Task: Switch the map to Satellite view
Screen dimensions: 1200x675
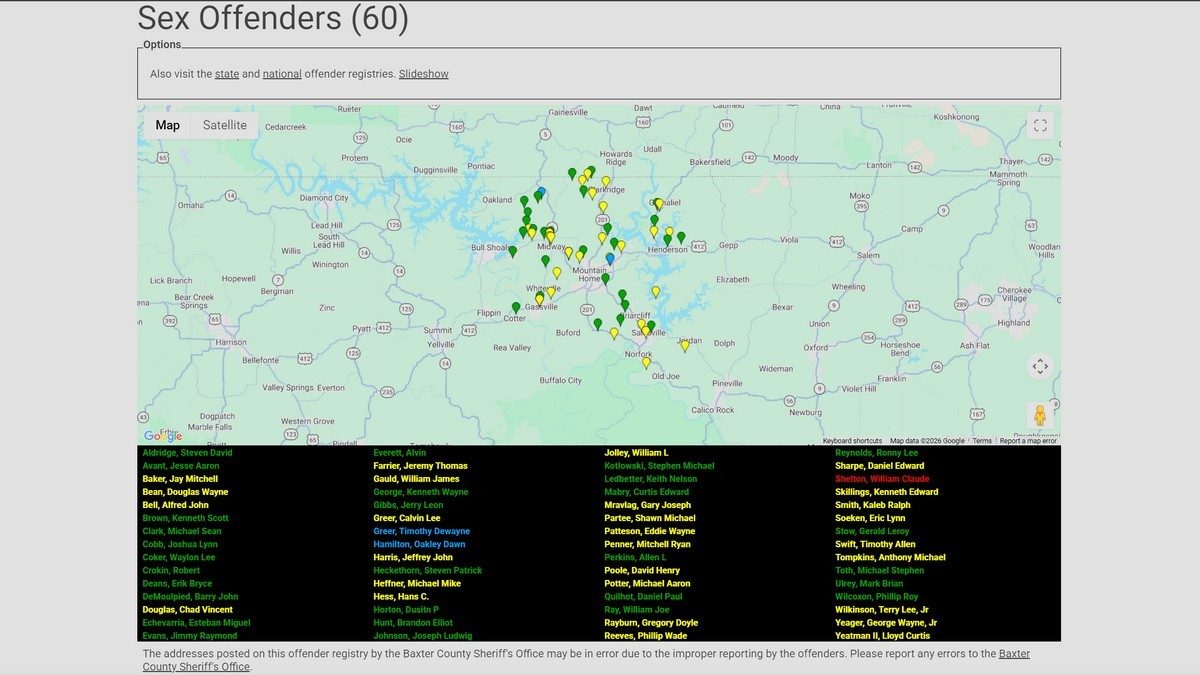Action: 225,125
